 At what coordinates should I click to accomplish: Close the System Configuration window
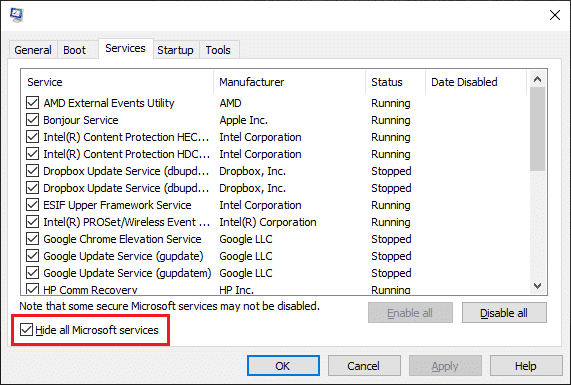tap(555, 15)
